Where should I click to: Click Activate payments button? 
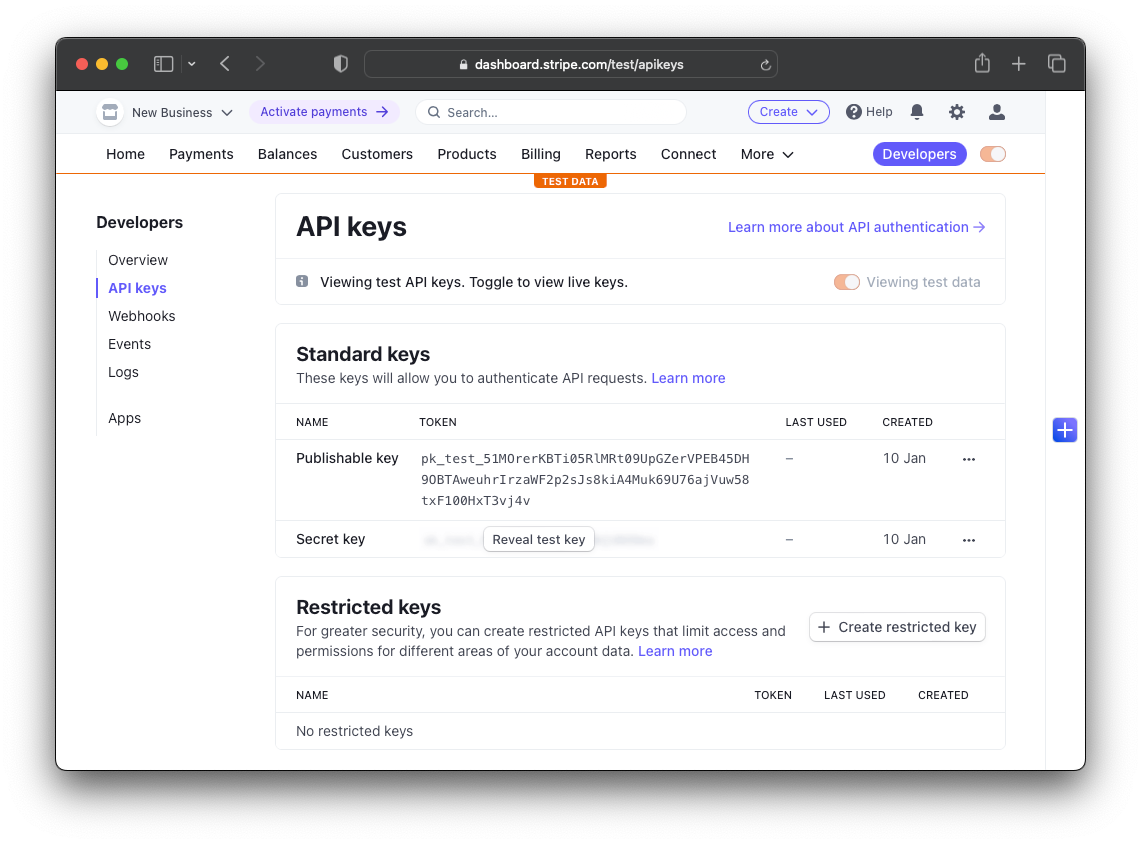coord(324,112)
